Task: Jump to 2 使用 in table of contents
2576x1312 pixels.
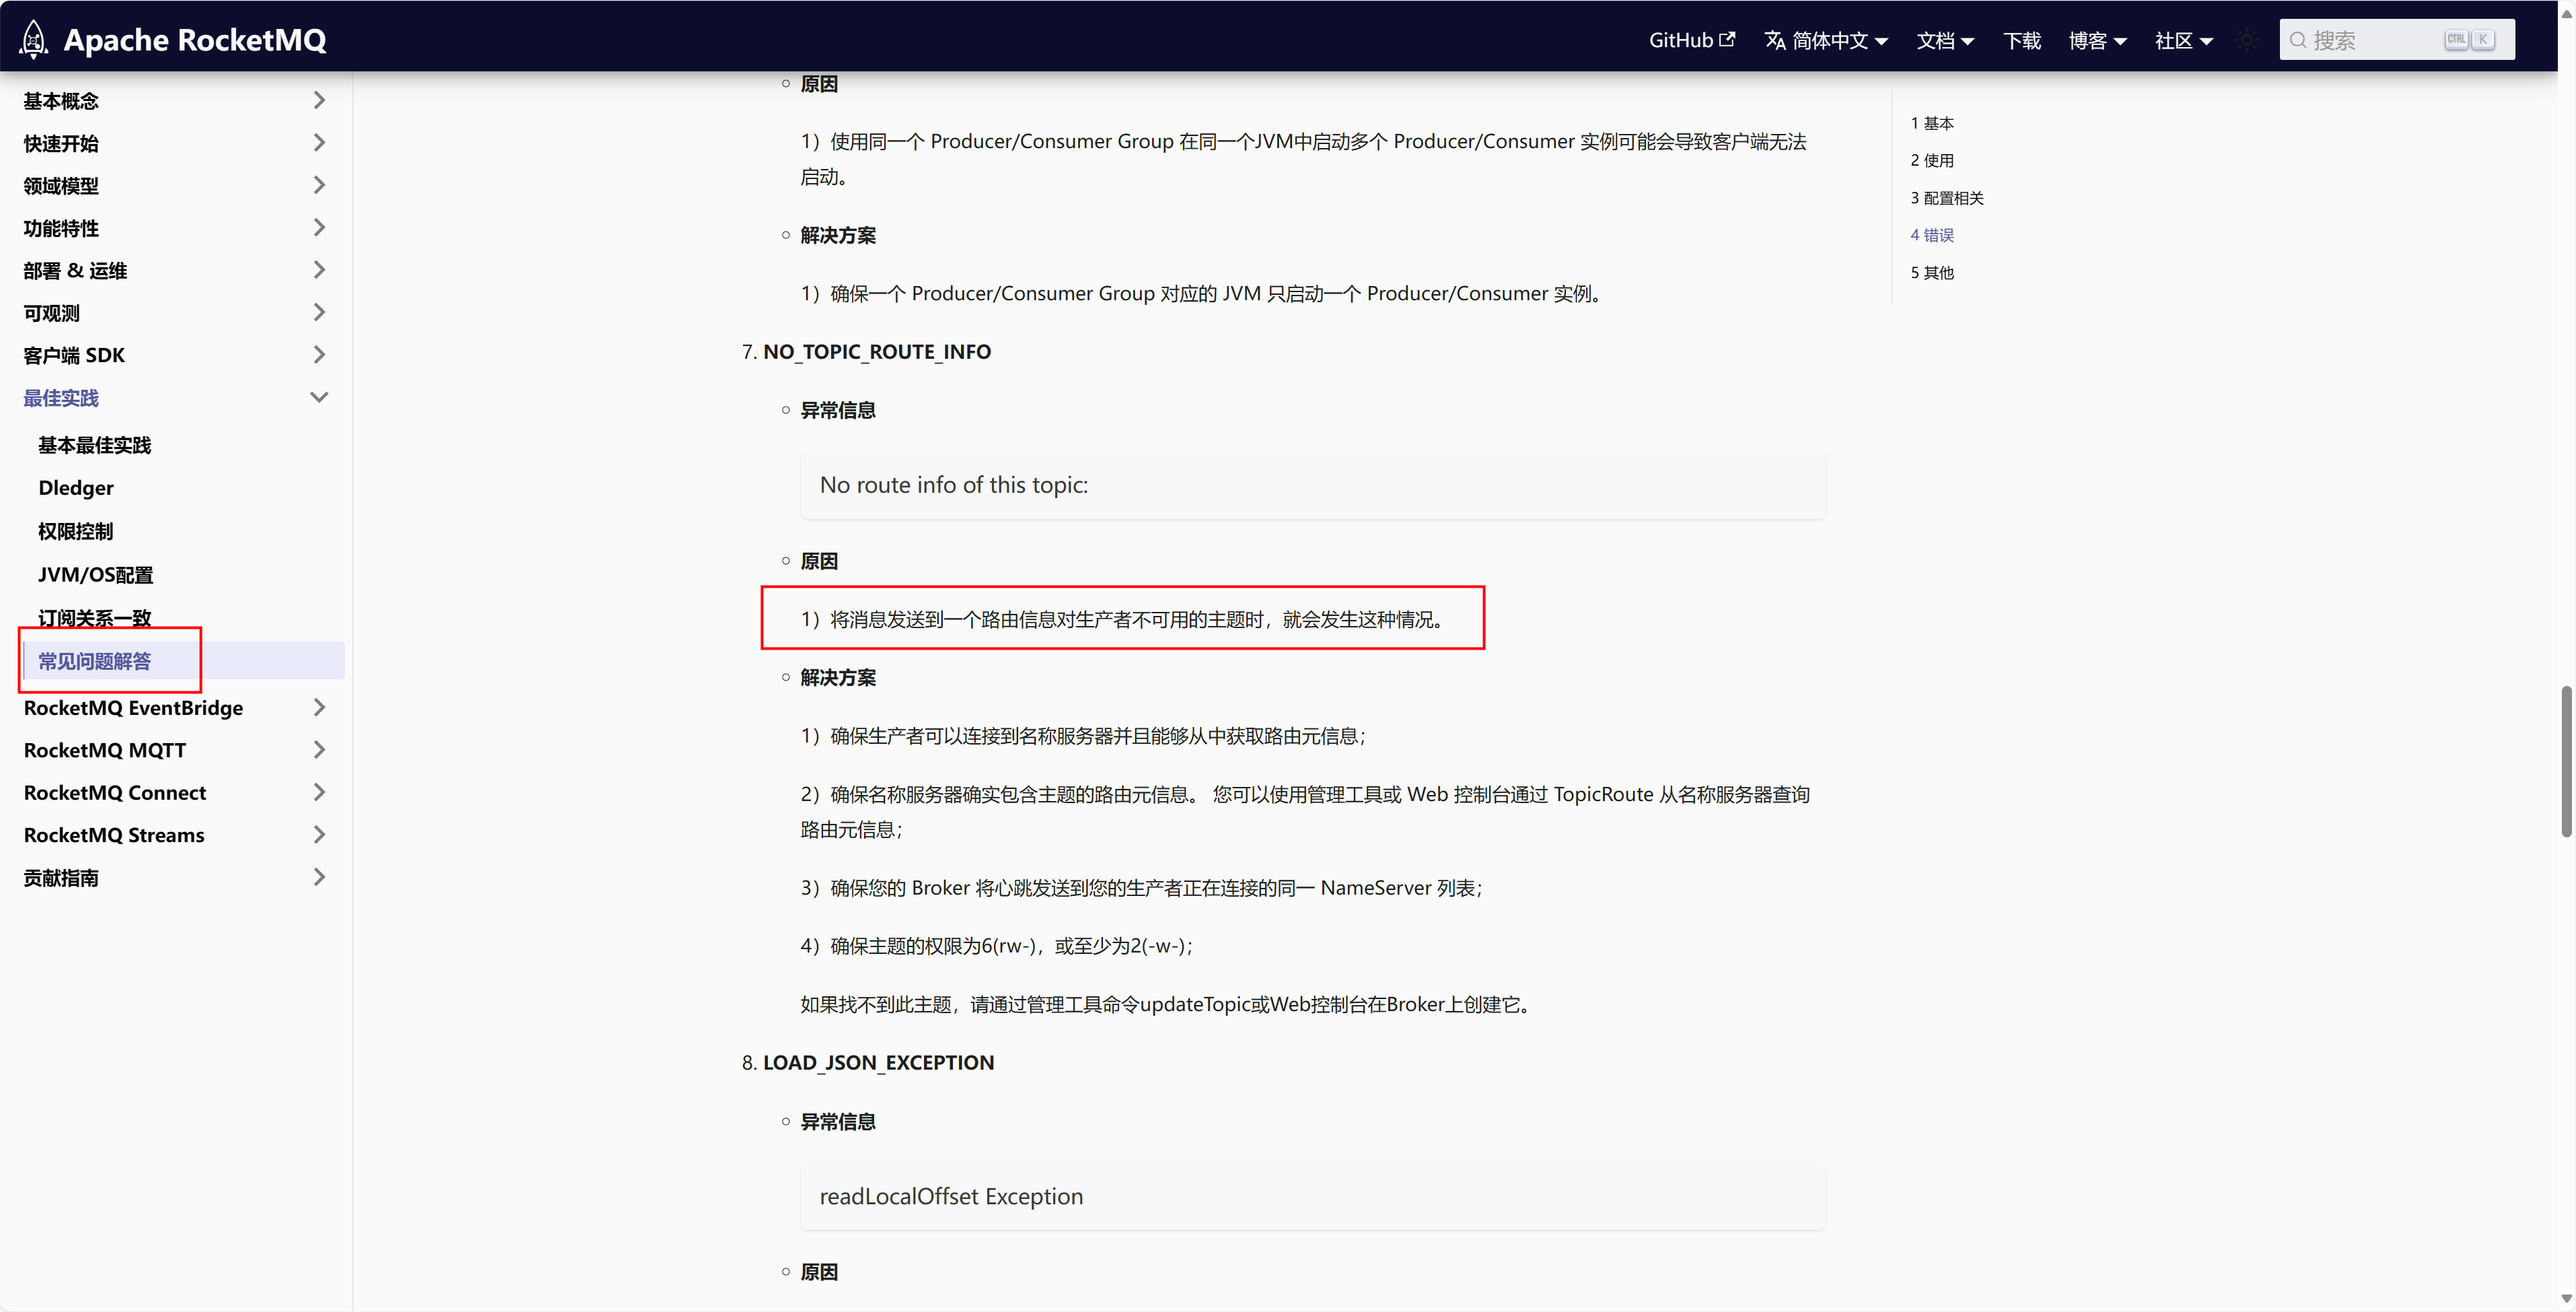Action: coord(1932,160)
